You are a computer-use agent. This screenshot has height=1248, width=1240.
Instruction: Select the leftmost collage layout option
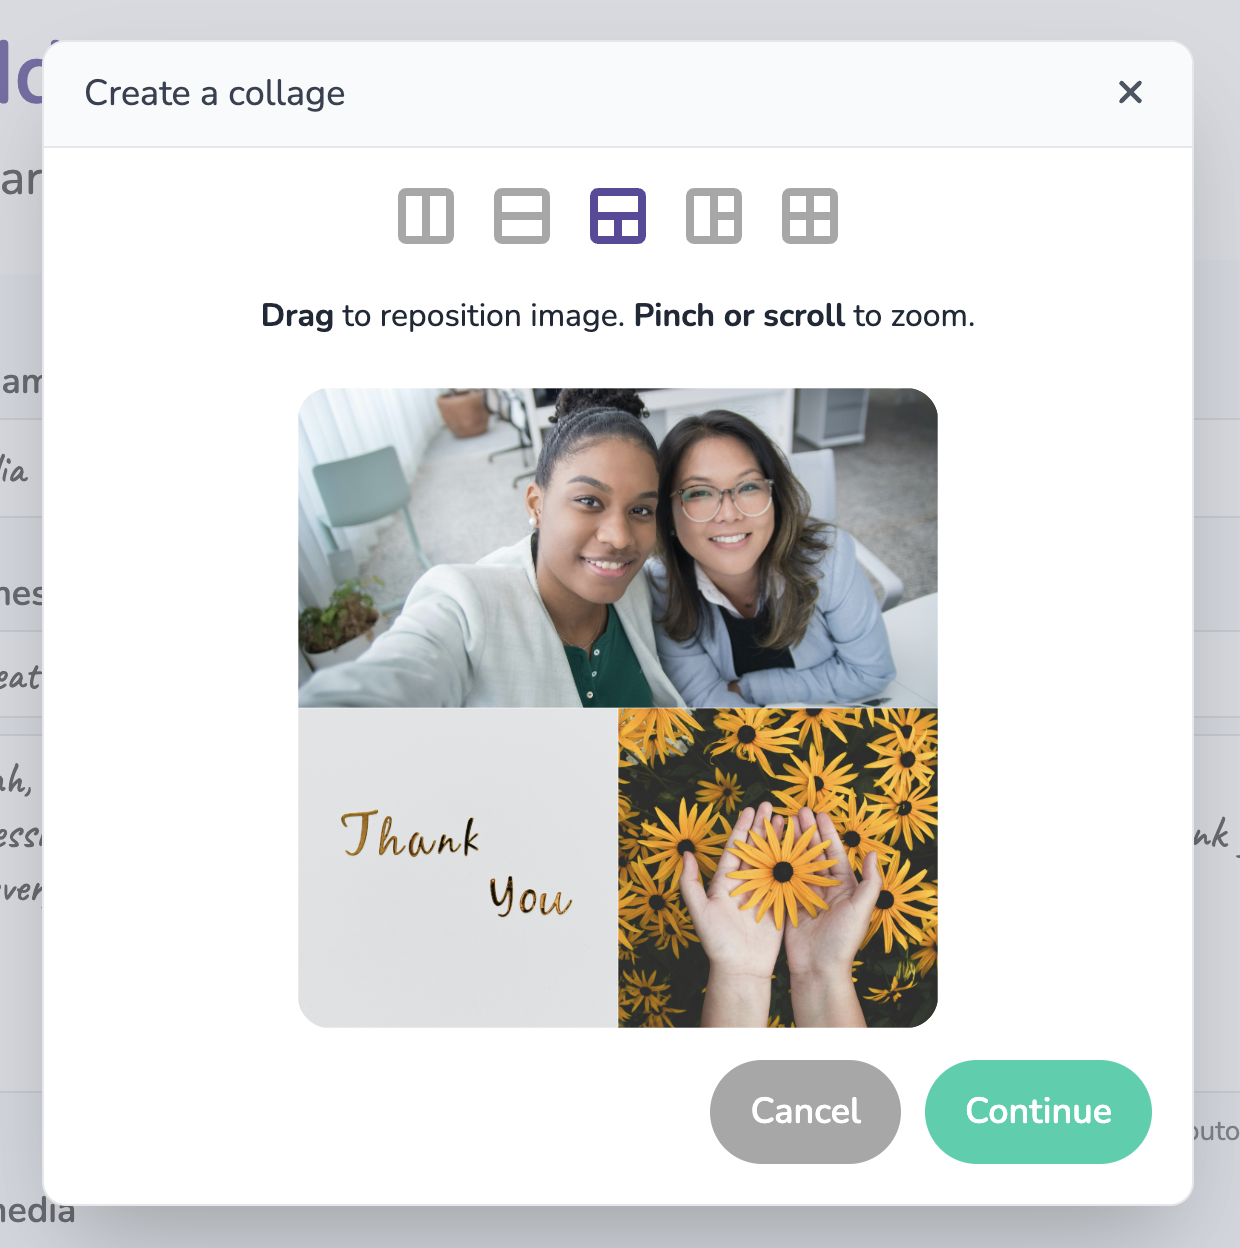(426, 216)
